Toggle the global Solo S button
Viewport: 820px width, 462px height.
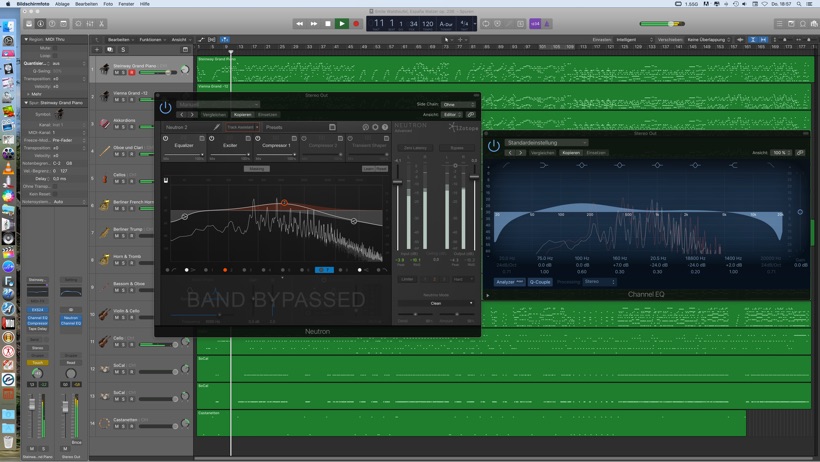123,50
